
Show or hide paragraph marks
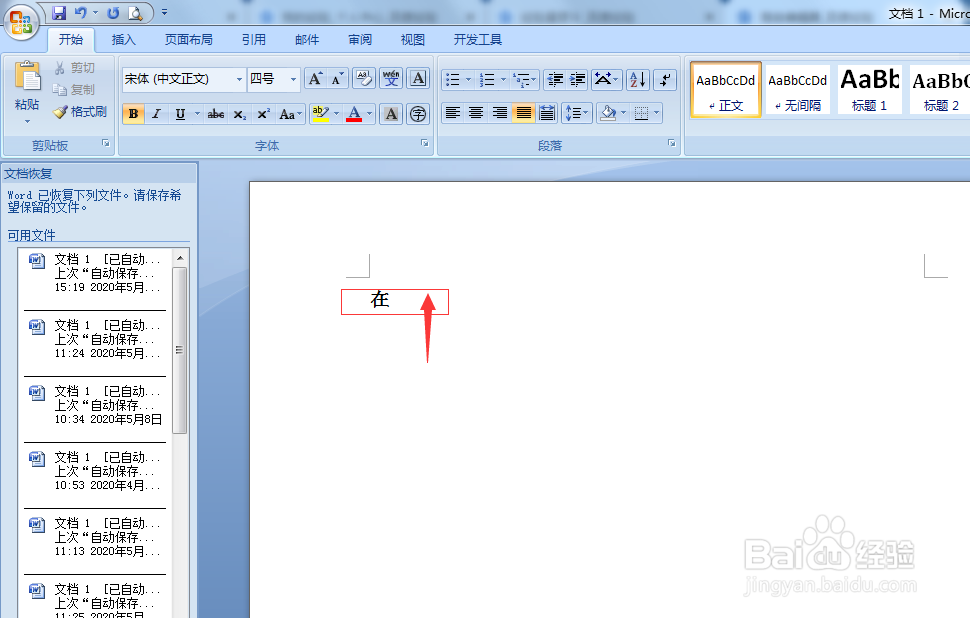[x=665, y=80]
